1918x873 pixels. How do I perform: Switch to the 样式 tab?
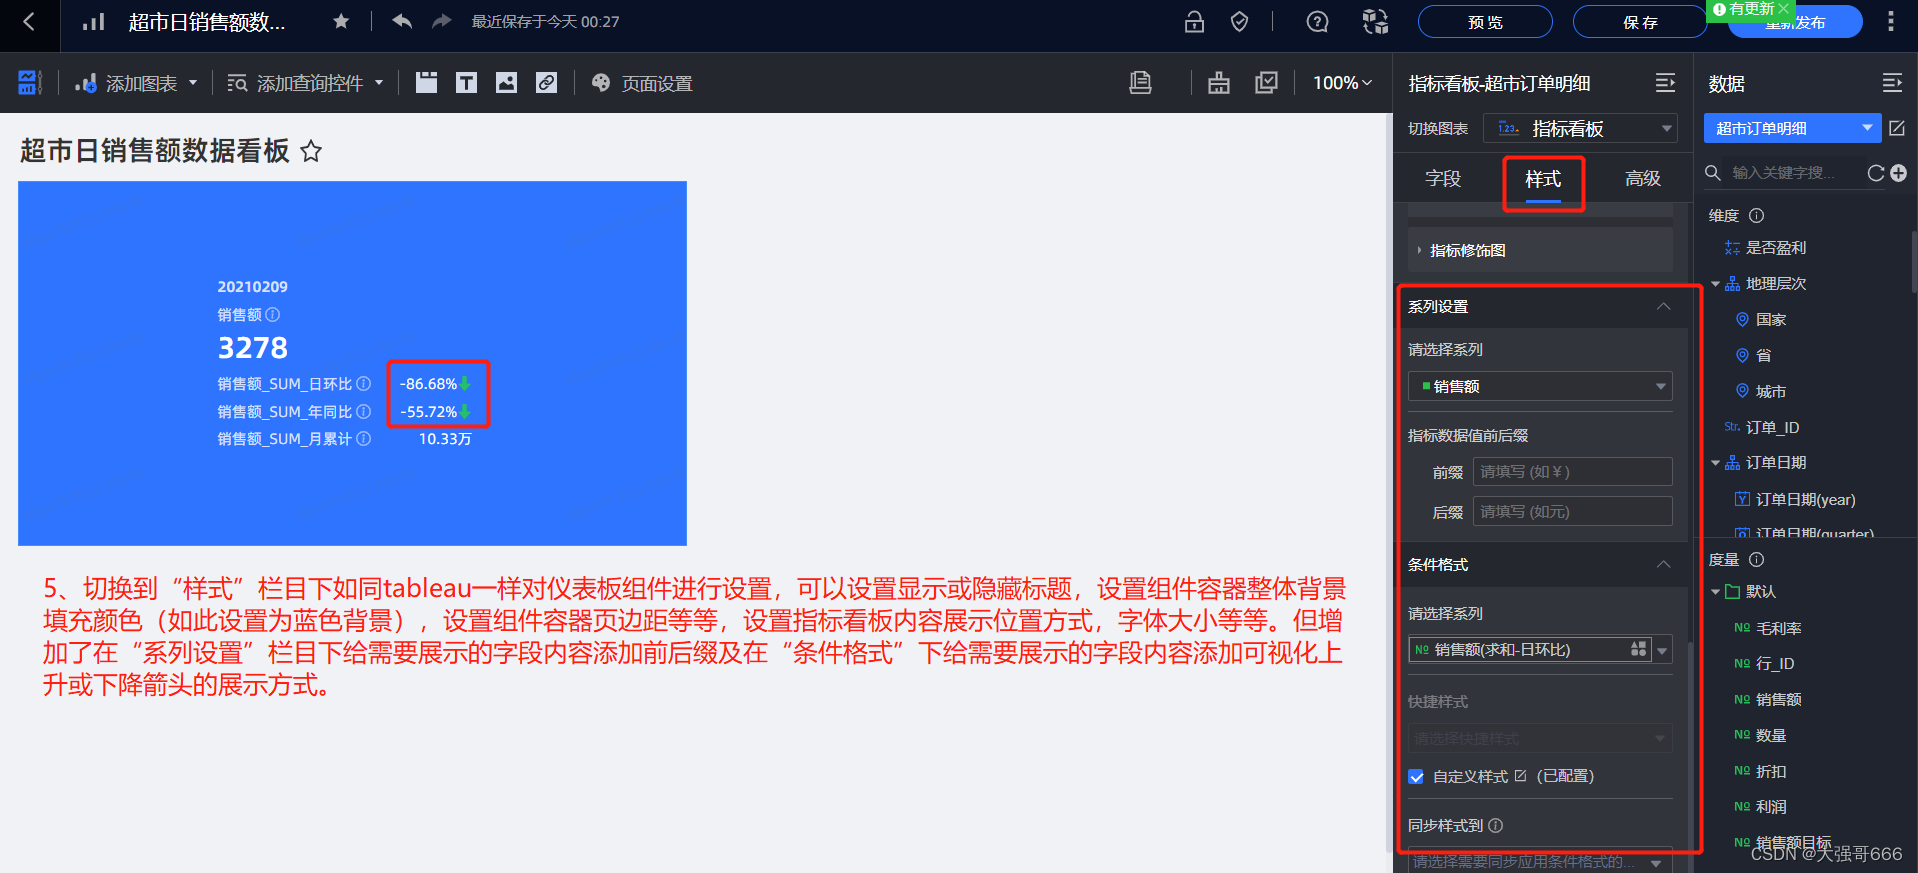tap(1543, 179)
